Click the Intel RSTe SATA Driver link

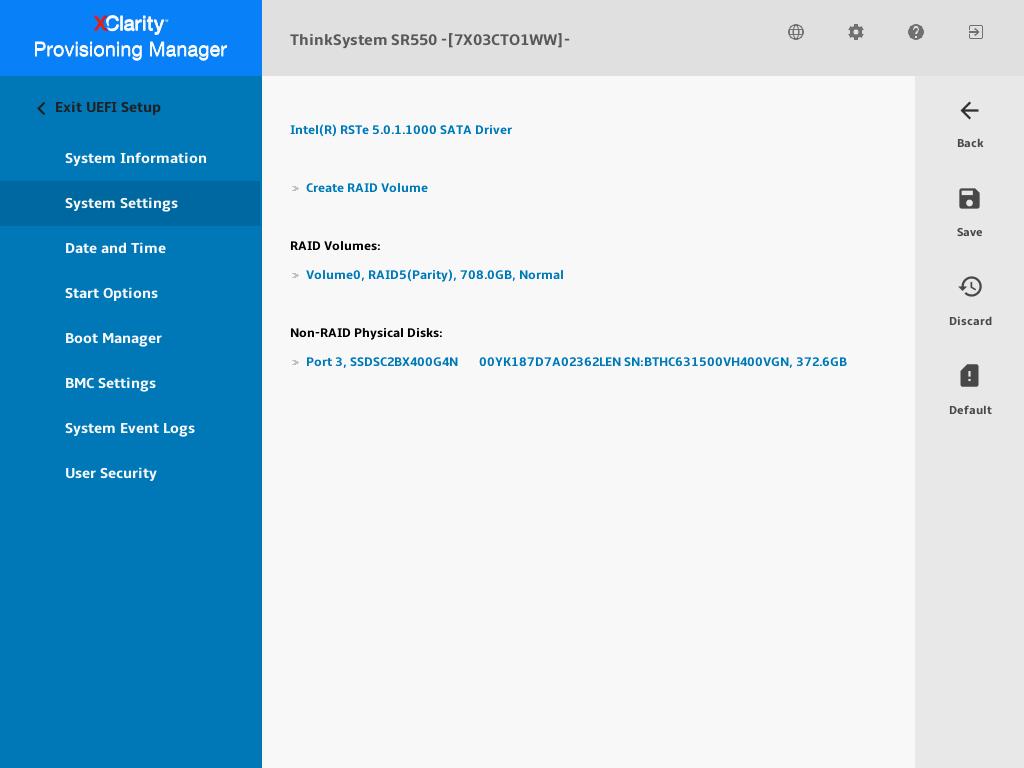[401, 130]
